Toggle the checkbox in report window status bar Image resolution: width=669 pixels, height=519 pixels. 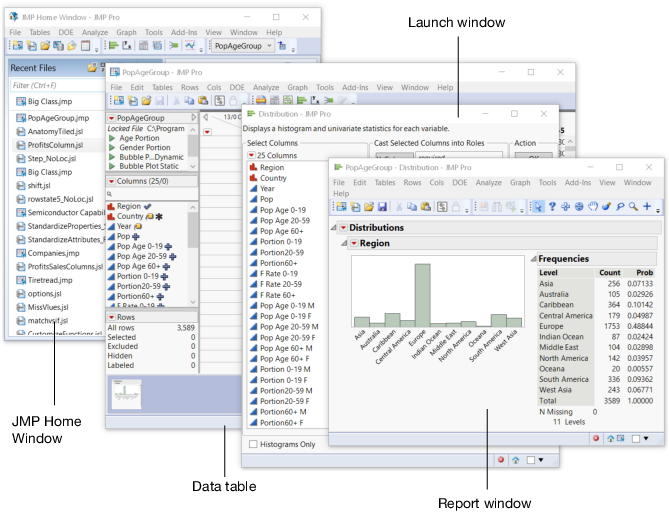(x=636, y=439)
